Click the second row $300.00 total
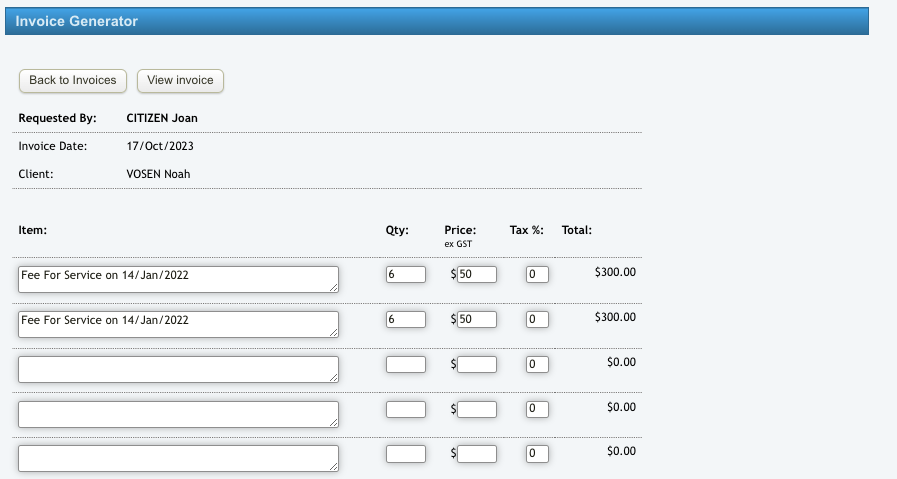Screen dimensions: 897x479 click(x=615, y=317)
